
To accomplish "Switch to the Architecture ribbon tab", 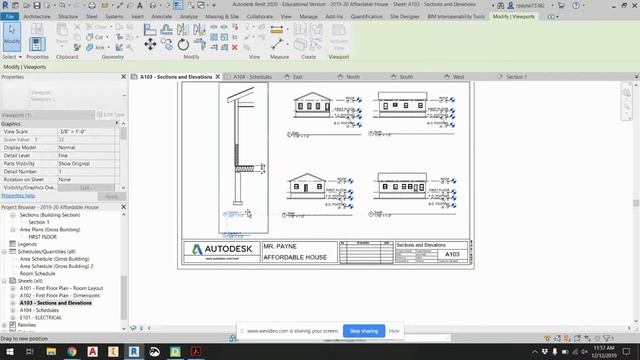I will coord(37,16).
